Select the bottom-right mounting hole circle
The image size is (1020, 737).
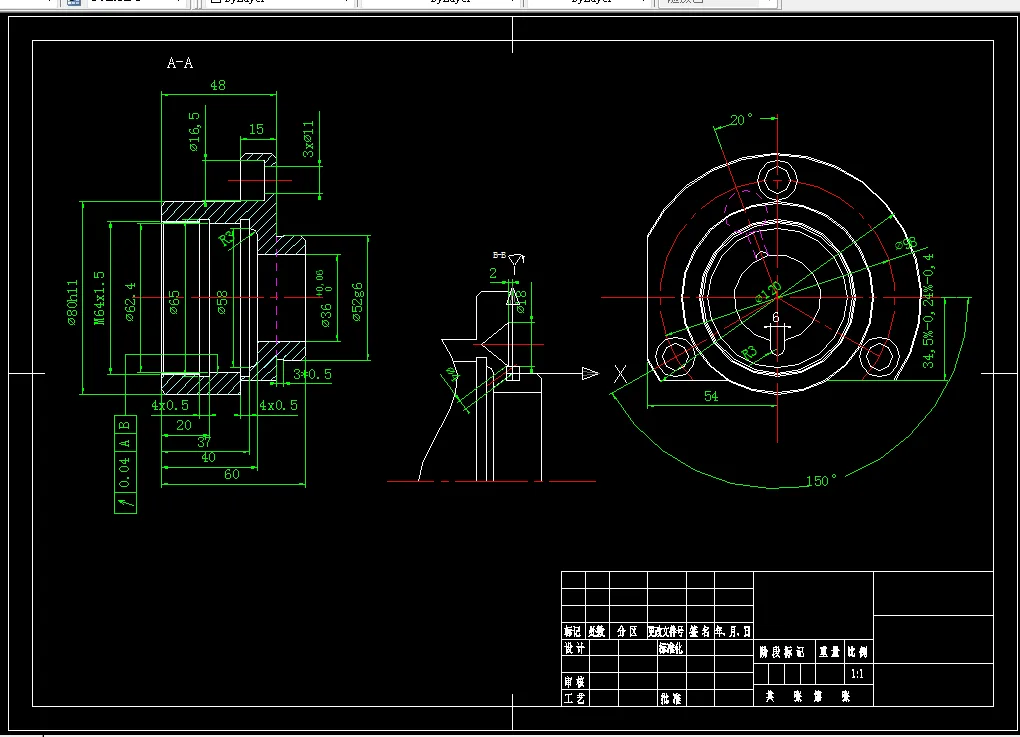pyautogui.click(x=879, y=357)
